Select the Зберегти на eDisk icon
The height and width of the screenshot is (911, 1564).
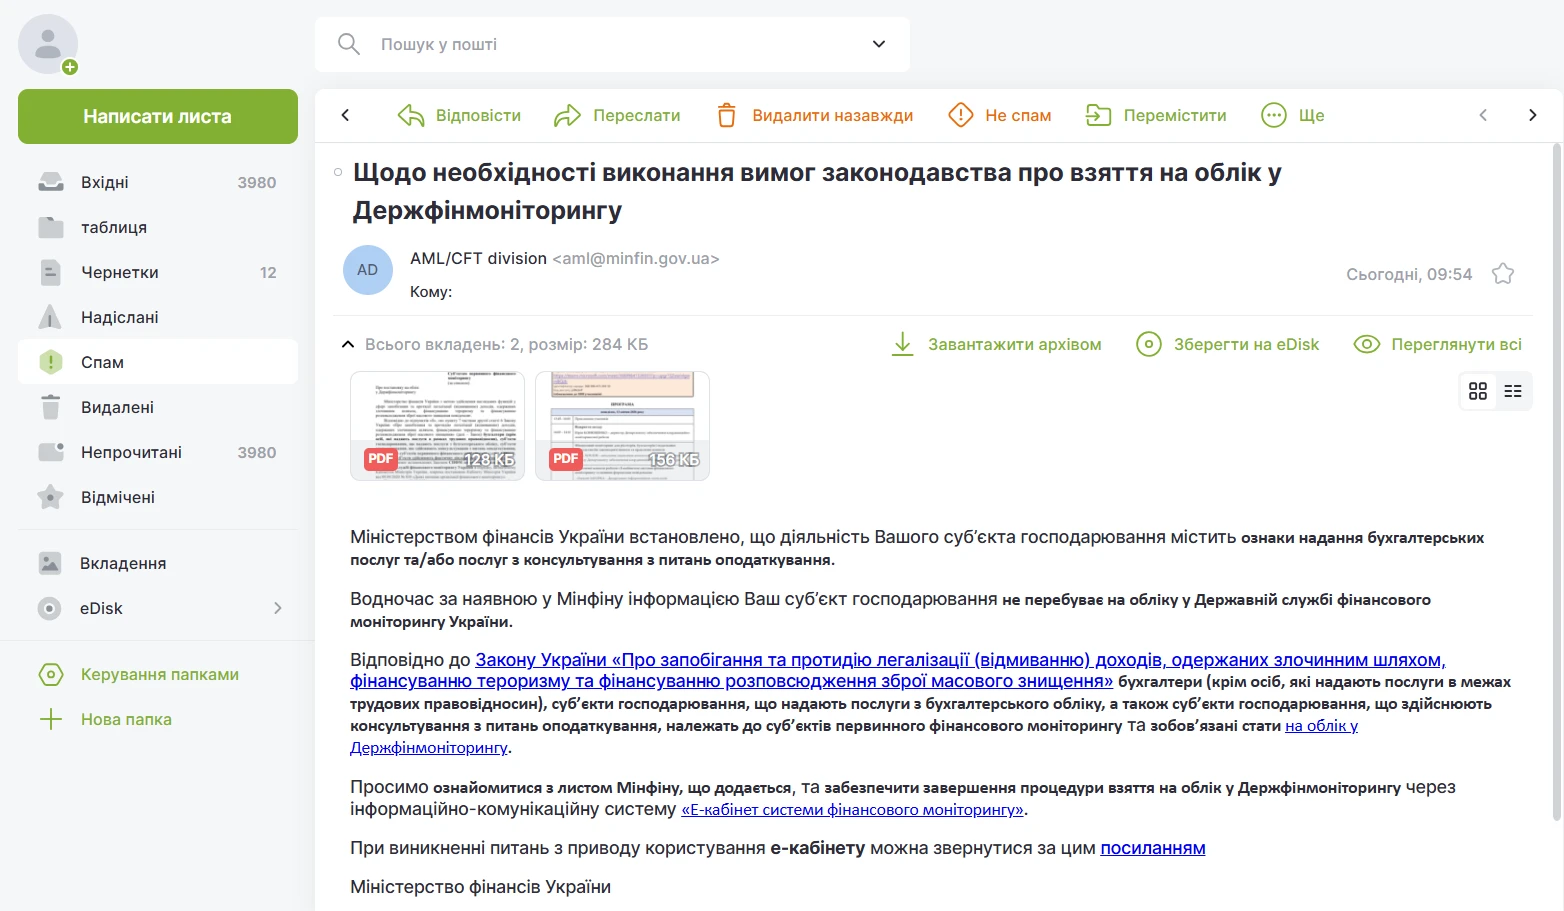tap(1148, 343)
